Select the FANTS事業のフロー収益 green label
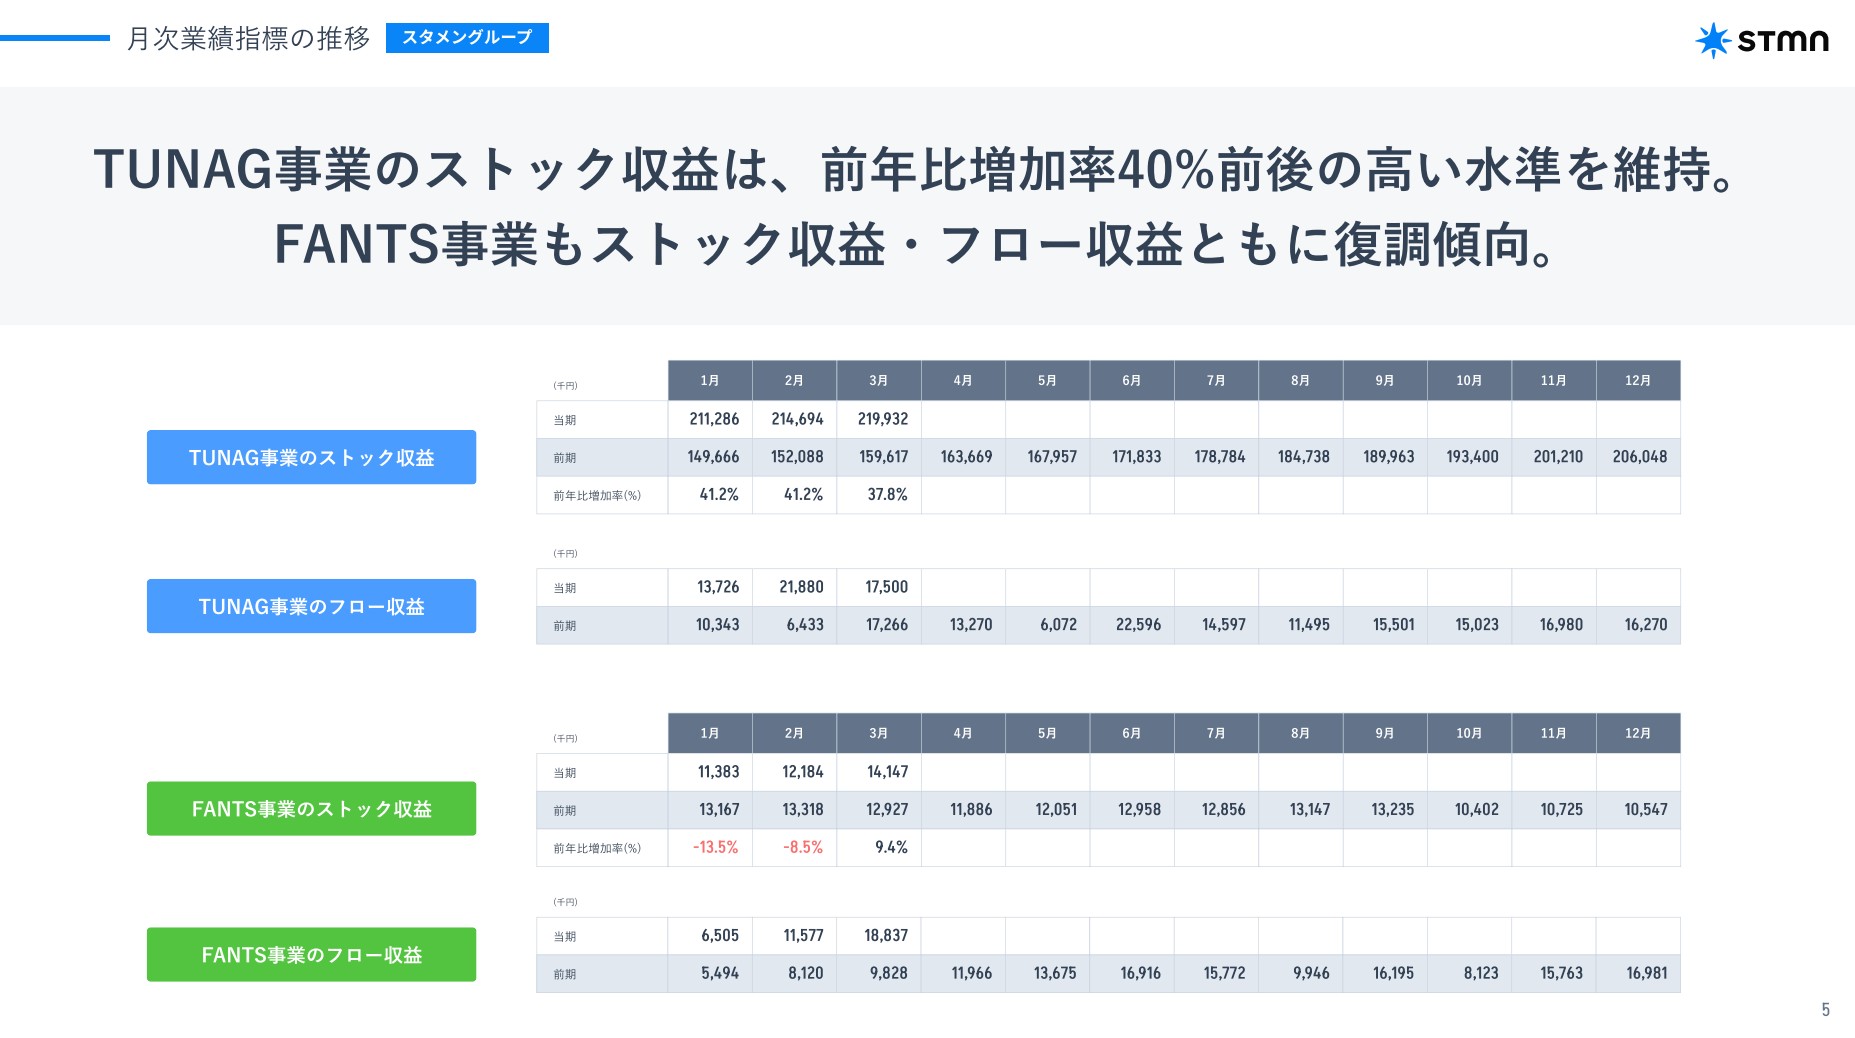Screen dimensions: 1855x1038 pos(311,954)
